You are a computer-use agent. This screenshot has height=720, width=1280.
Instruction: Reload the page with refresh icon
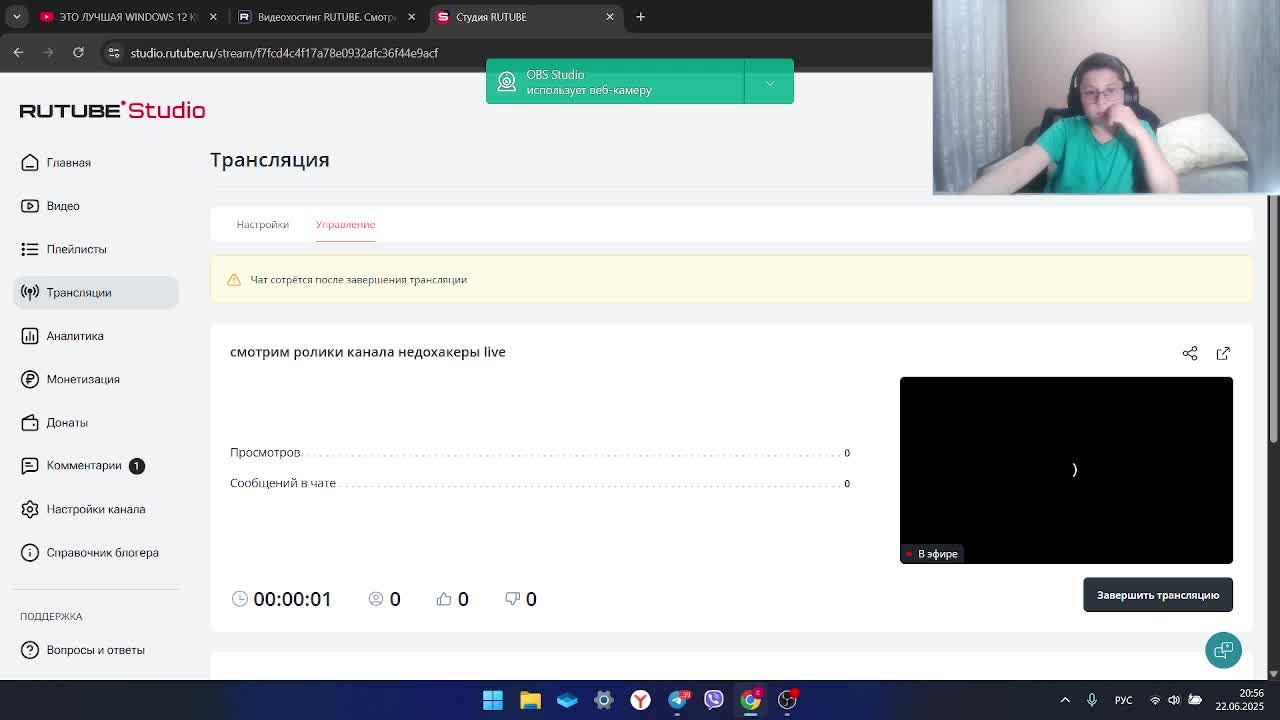pos(78,52)
